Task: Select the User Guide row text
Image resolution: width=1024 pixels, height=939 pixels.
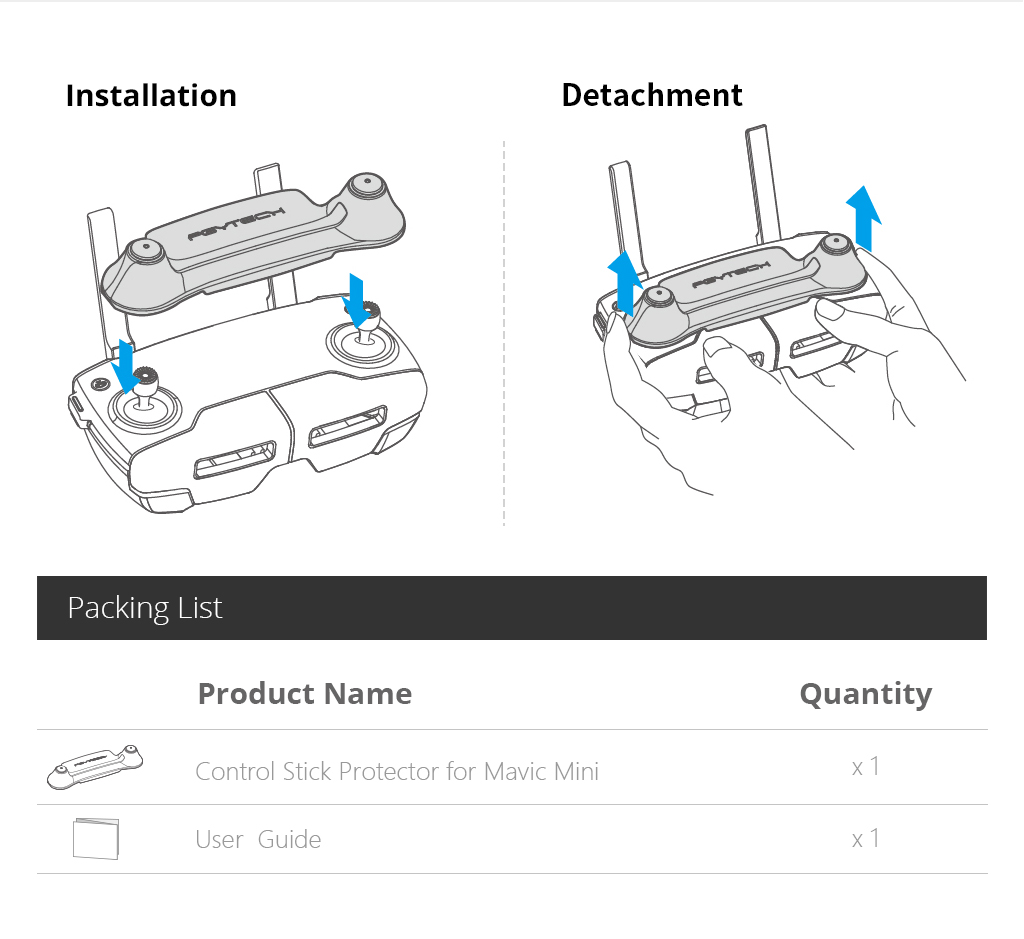Action: tap(258, 839)
